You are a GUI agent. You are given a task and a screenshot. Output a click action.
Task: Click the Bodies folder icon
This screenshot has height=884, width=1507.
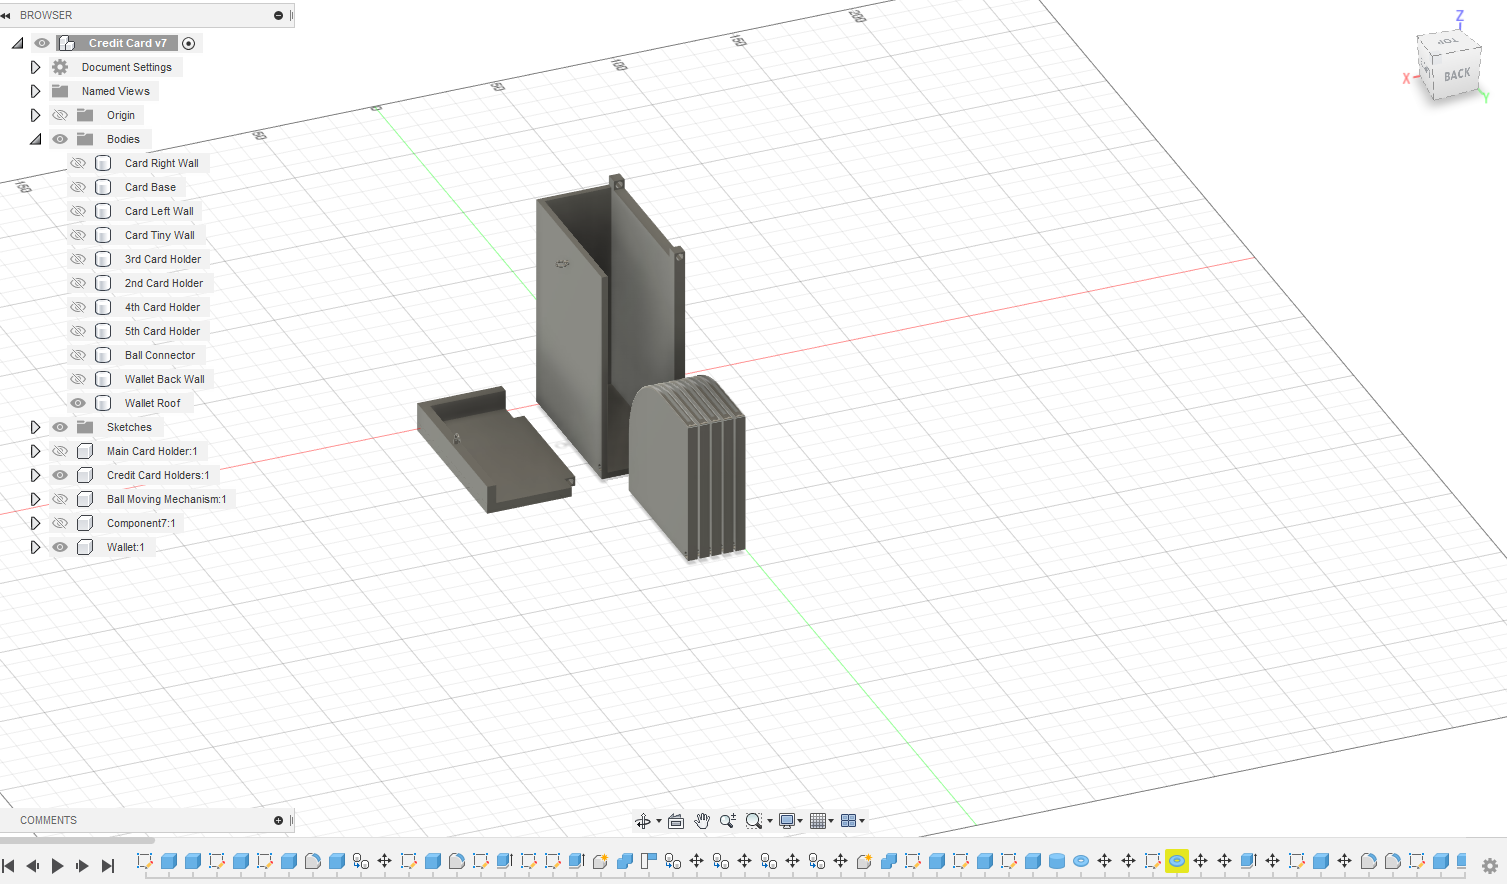pos(85,139)
